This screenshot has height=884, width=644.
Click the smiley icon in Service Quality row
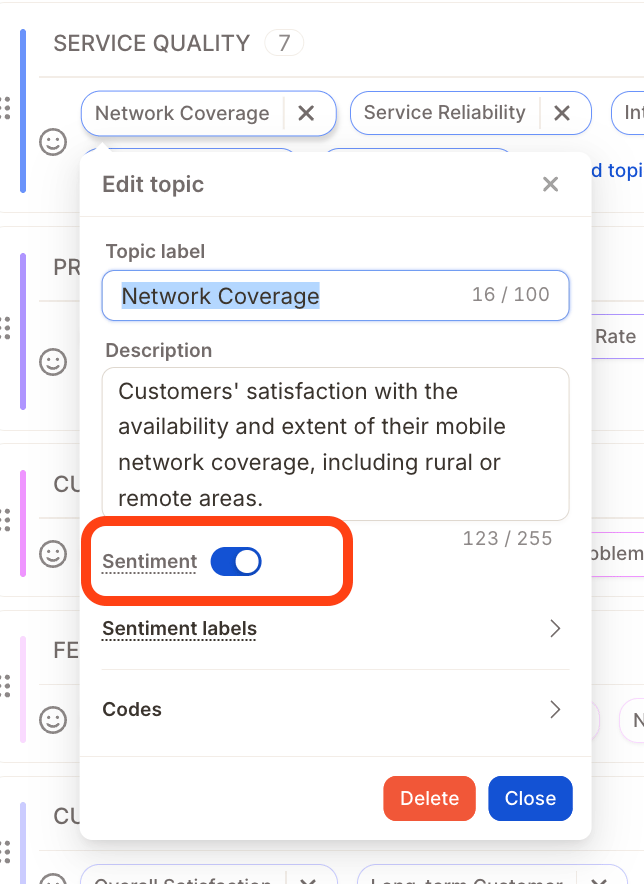[x=53, y=142]
